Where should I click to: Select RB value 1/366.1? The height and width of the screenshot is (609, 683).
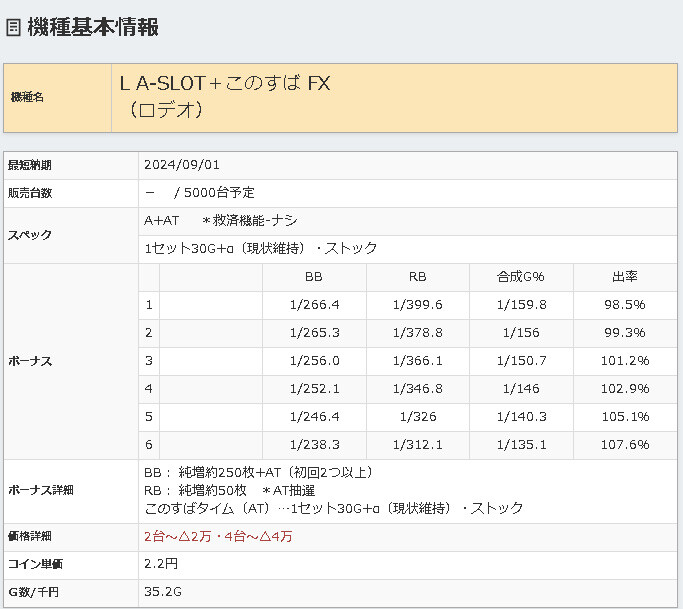[x=418, y=361]
